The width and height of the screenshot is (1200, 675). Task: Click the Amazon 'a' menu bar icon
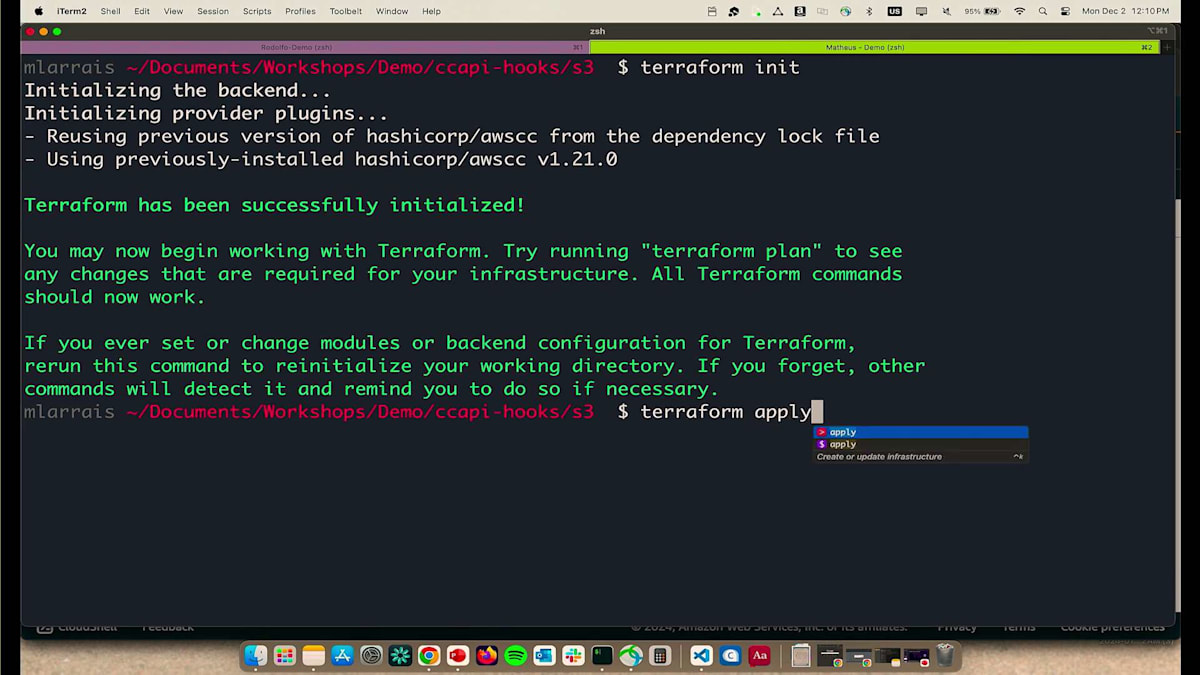[800, 11]
